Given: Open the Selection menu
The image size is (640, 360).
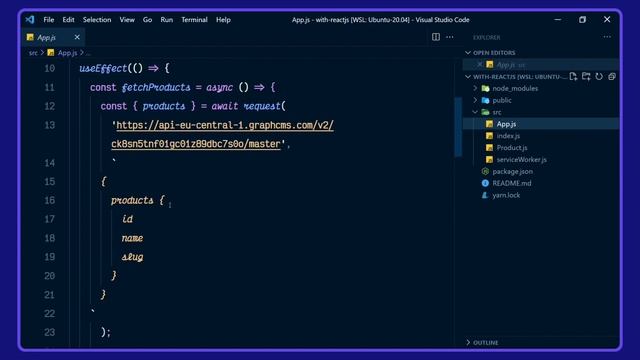Looking at the screenshot, I should pyautogui.click(x=97, y=20).
